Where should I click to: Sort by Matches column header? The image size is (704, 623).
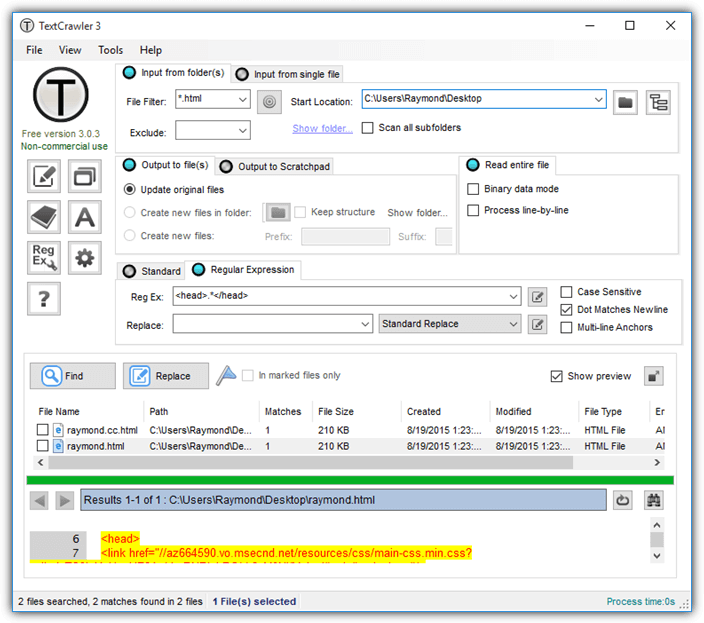283,412
